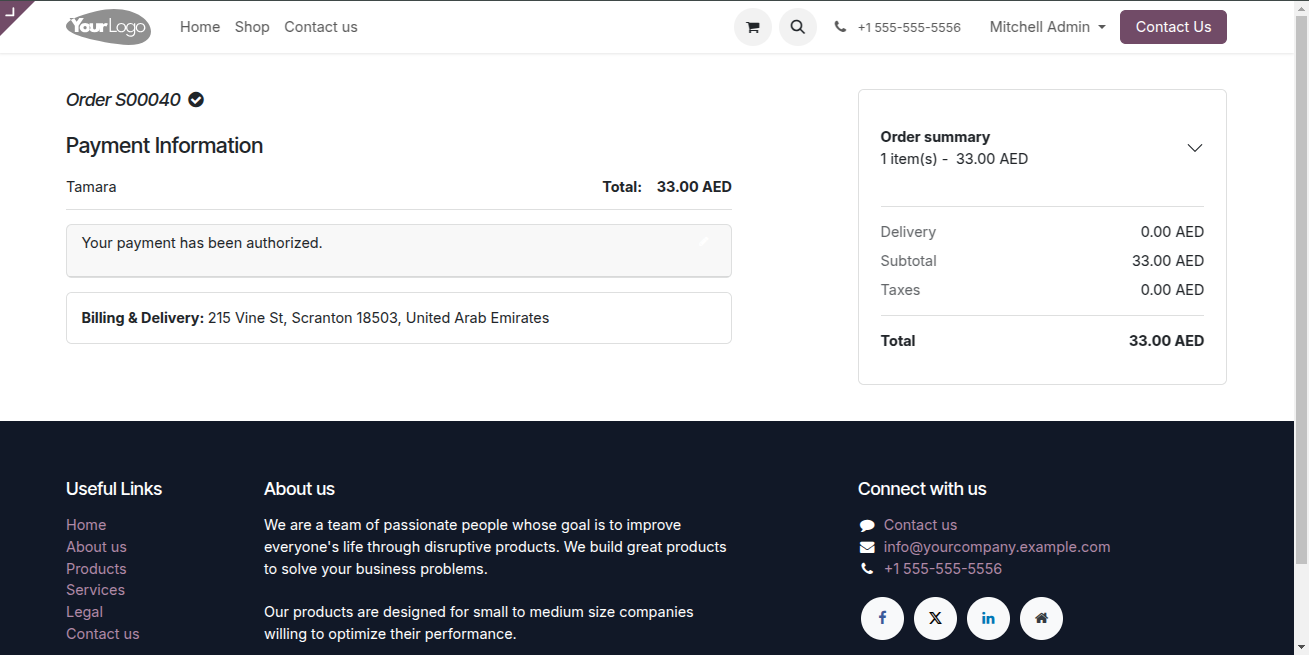Click Contact us in Useful Links
This screenshot has width=1309, height=655.
102,634
